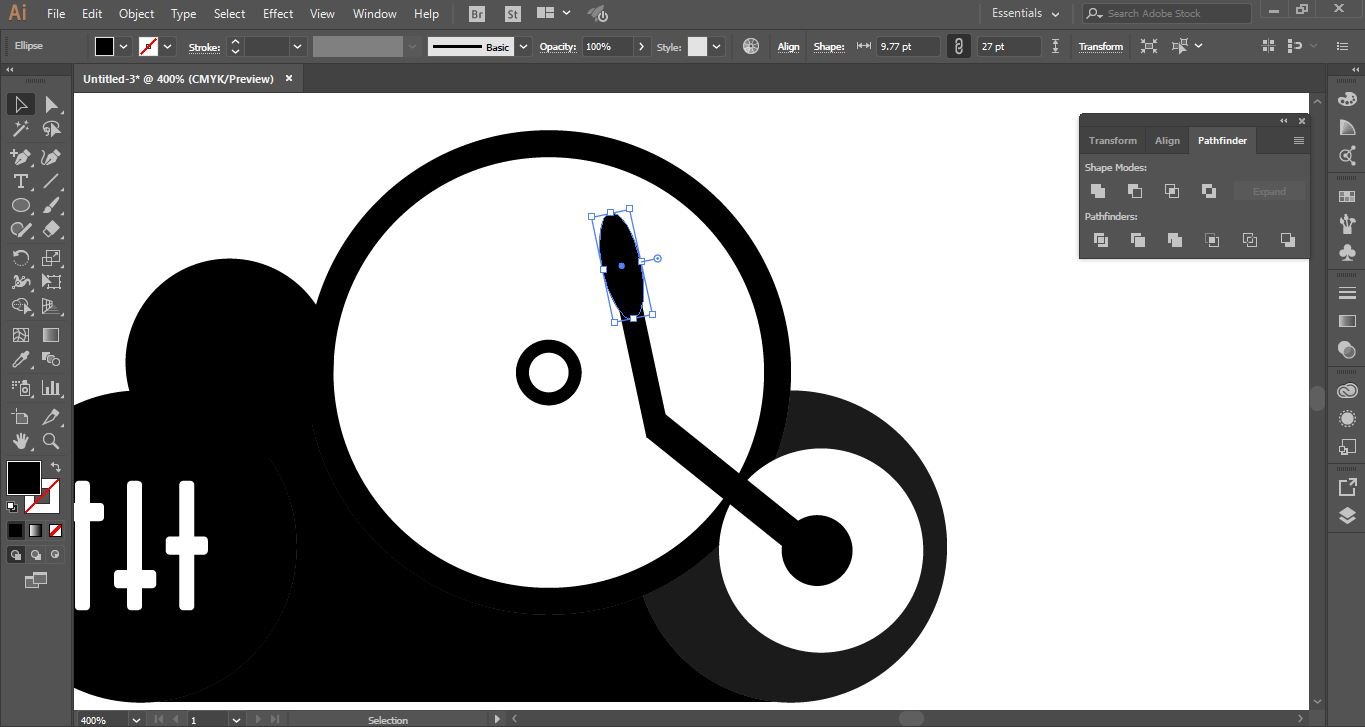The image size is (1365, 727).
Task: Select the Free Transform tool
Action: click(51, 282)
